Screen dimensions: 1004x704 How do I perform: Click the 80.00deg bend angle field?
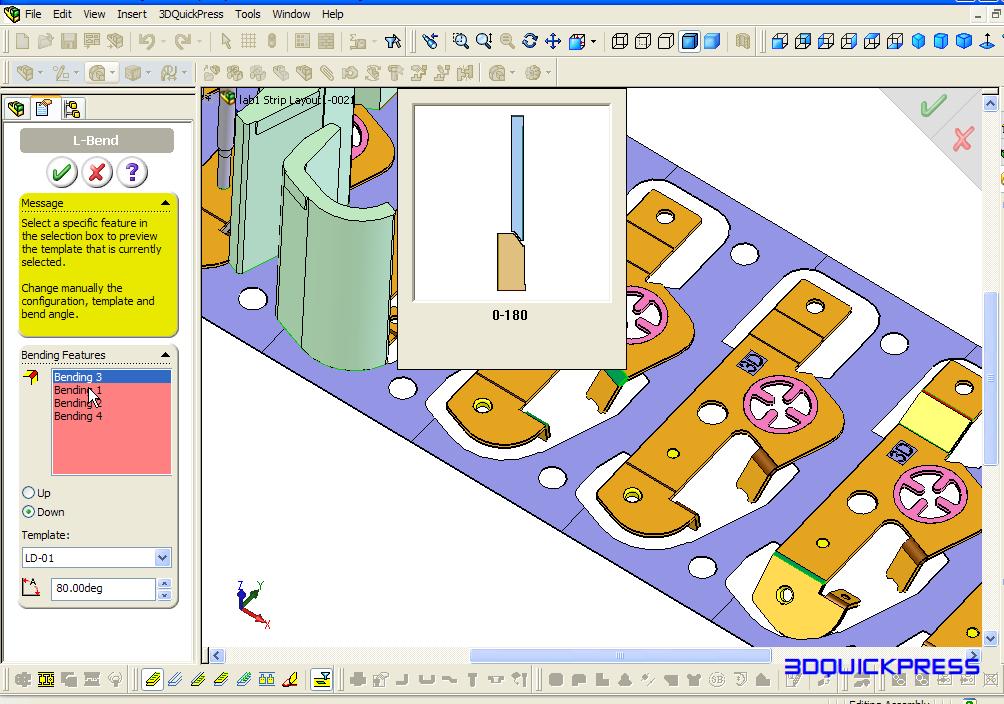click(102, 588)
